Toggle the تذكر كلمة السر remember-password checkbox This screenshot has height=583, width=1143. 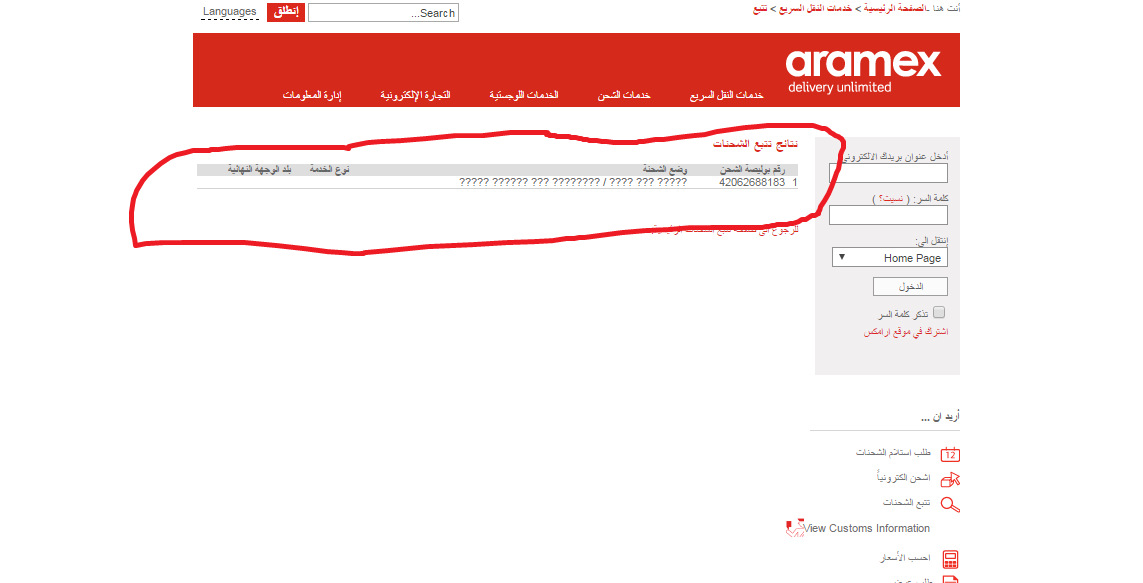939,312
